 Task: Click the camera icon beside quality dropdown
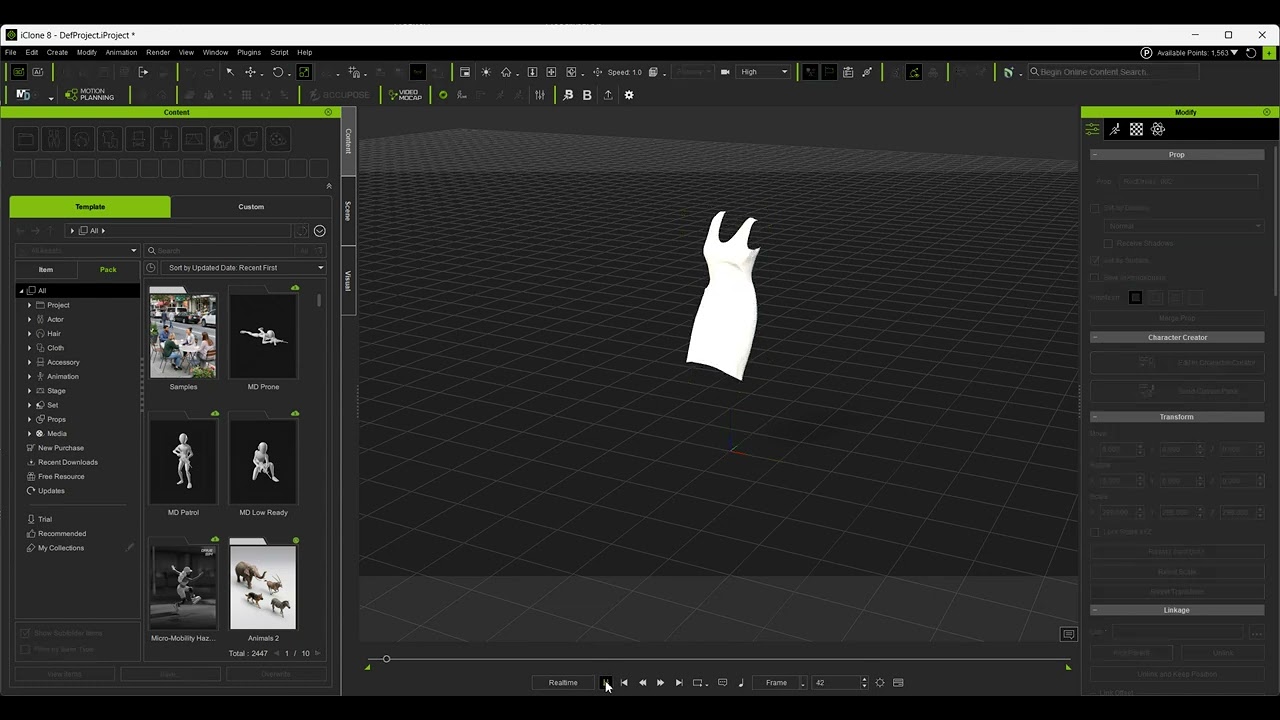coord(723,72)
